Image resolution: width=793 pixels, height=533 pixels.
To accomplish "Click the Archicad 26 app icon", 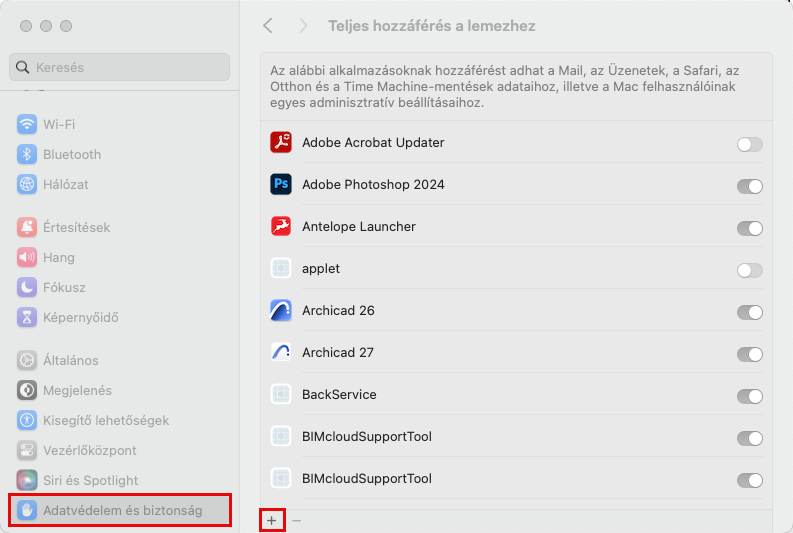I will pos(281,310).
